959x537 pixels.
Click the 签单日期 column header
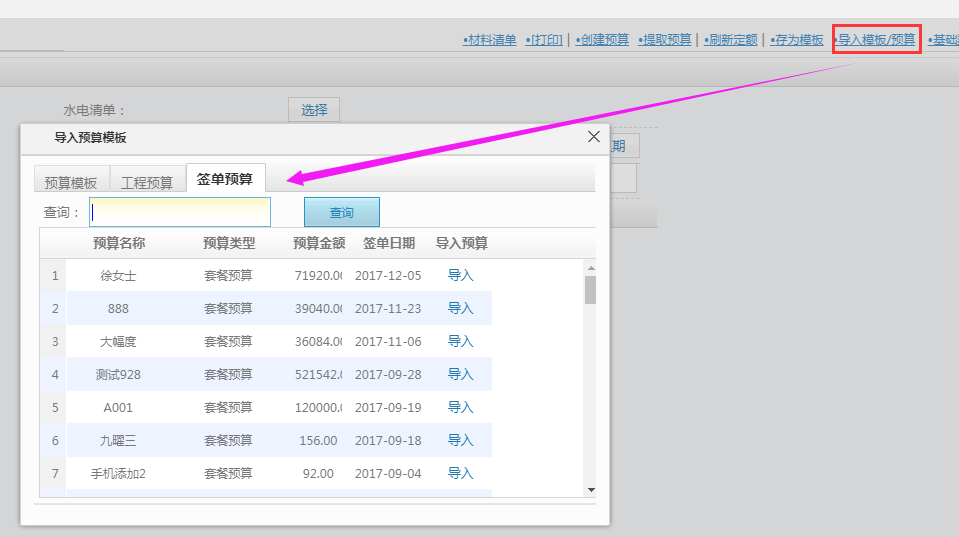[388, 243]
